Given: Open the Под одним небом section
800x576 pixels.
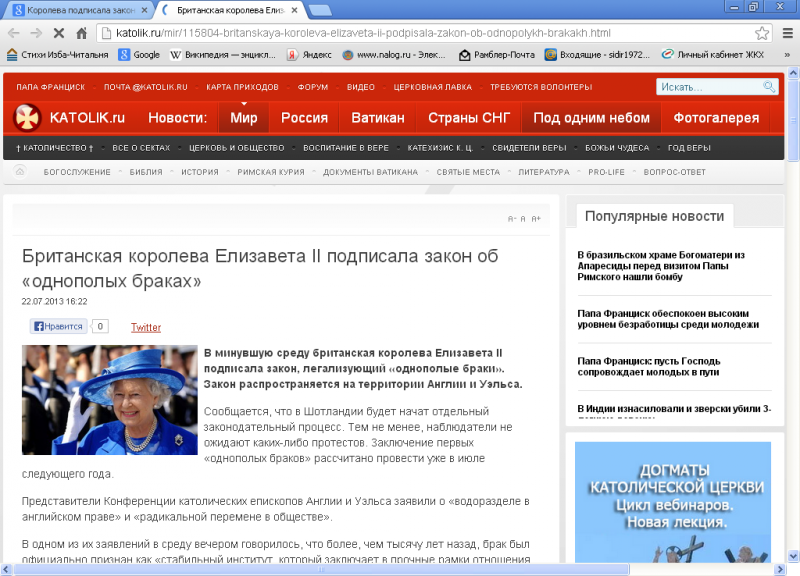Looking at the screenshot, I should click(591, 118).
